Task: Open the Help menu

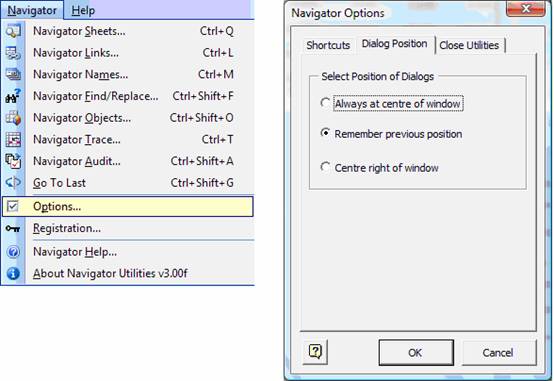Action: (x=83, y=10)
